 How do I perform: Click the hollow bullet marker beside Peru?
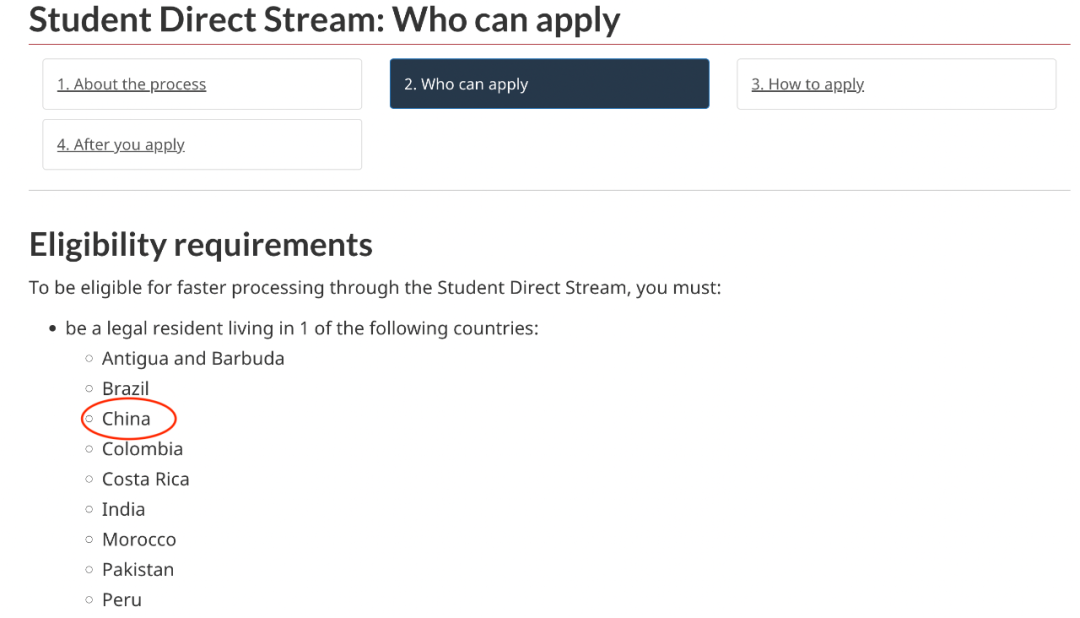89,601
